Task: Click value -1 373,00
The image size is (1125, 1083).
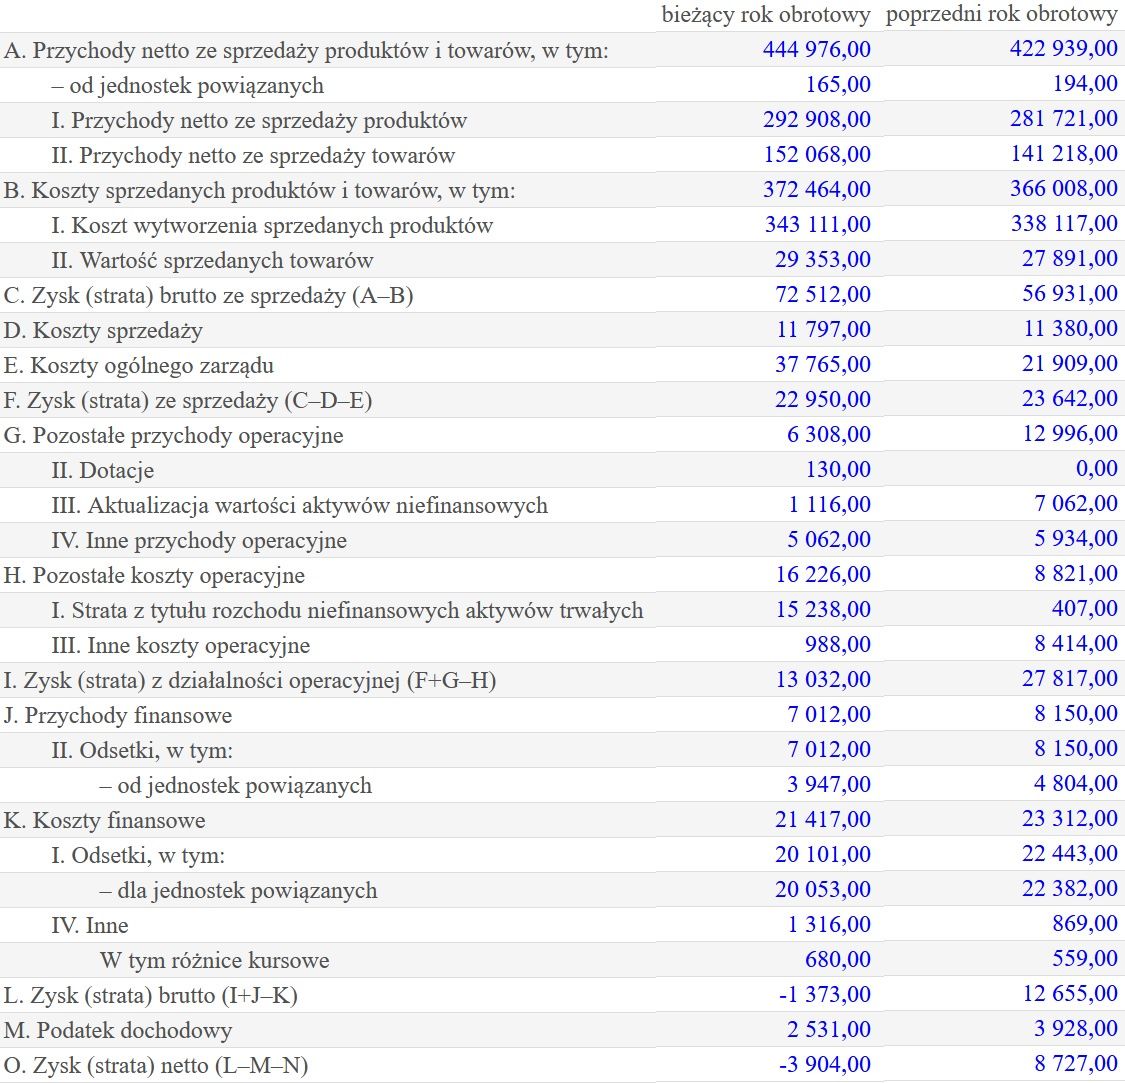Action: [x=824, y=995]
